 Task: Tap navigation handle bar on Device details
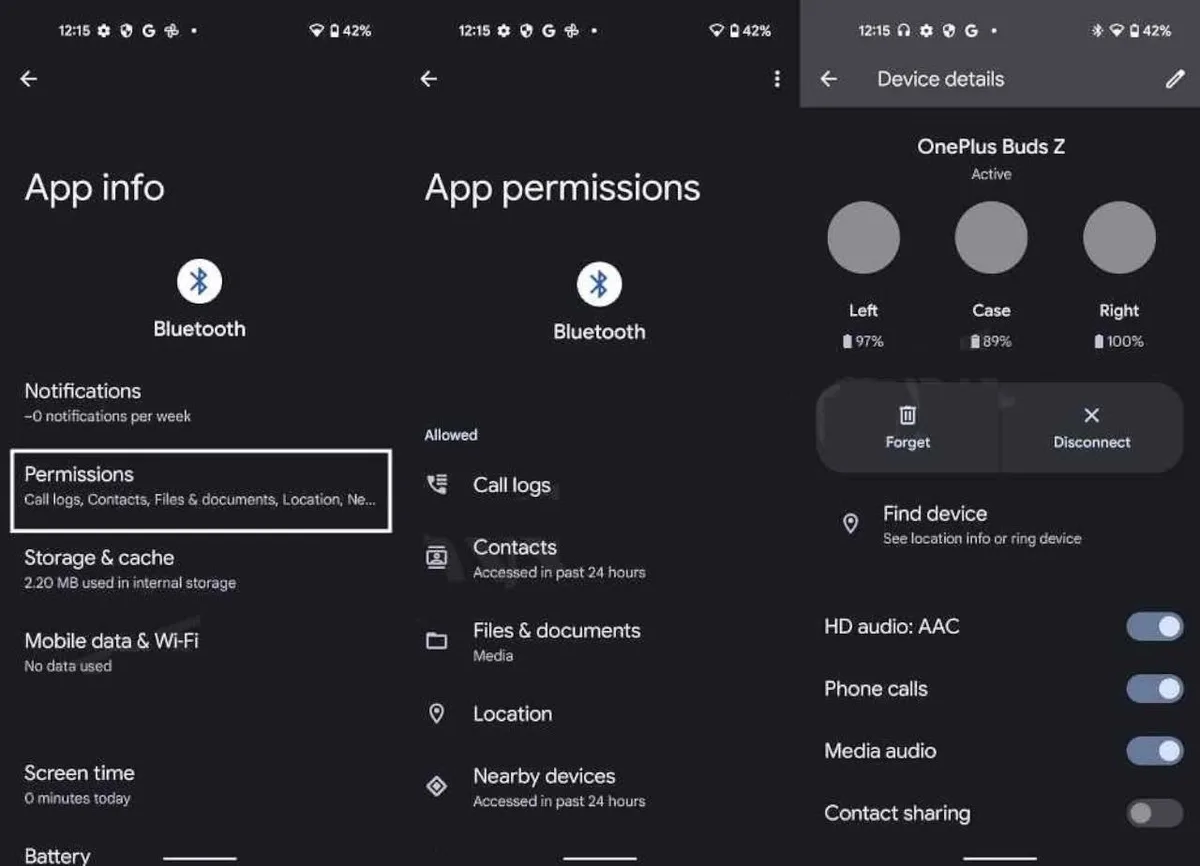(999, 858)
